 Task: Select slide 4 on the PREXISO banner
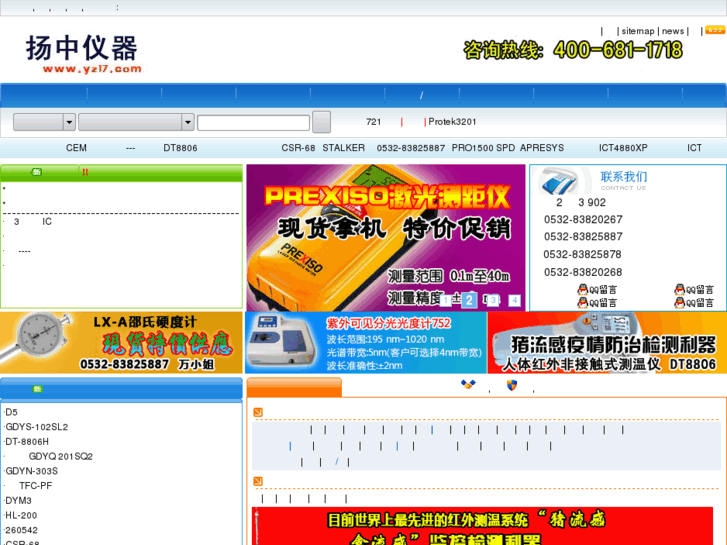514,301
